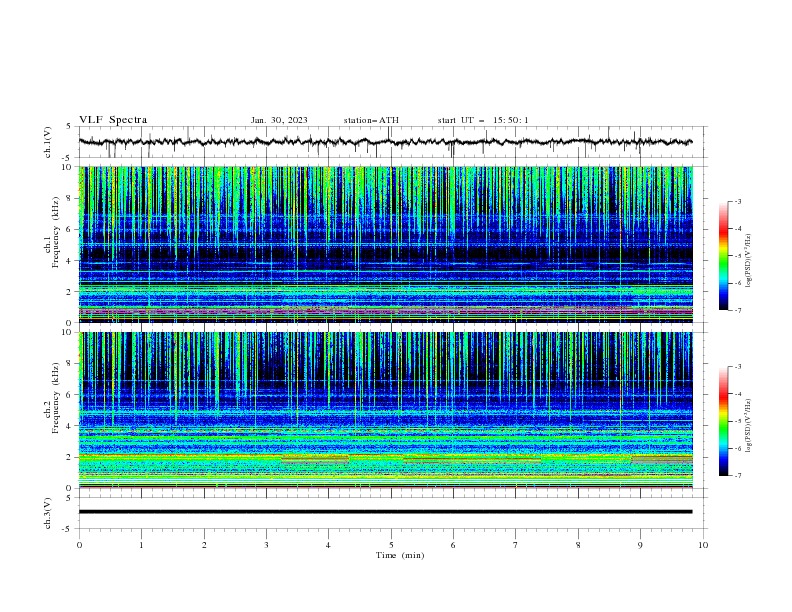Select the date text "Jan. 30, 2023"

pyautogui.click(x=279, y=120)
